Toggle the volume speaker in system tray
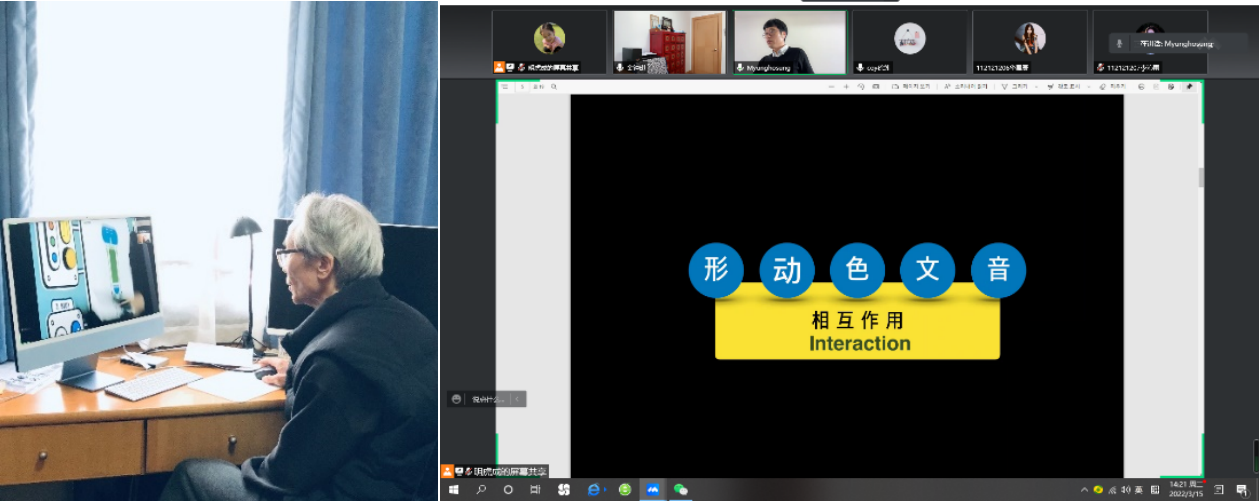This screenshot has width=1259, height=501. [1125, 490]
